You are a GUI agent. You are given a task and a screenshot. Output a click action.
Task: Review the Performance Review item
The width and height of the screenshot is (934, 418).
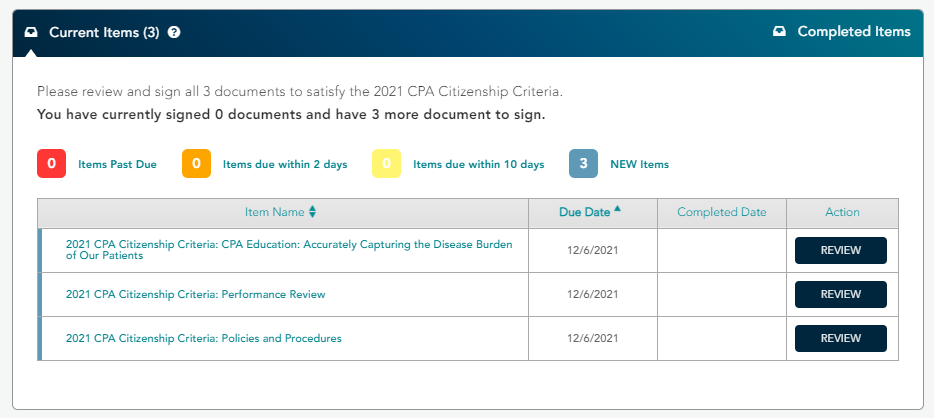point(840,294)
